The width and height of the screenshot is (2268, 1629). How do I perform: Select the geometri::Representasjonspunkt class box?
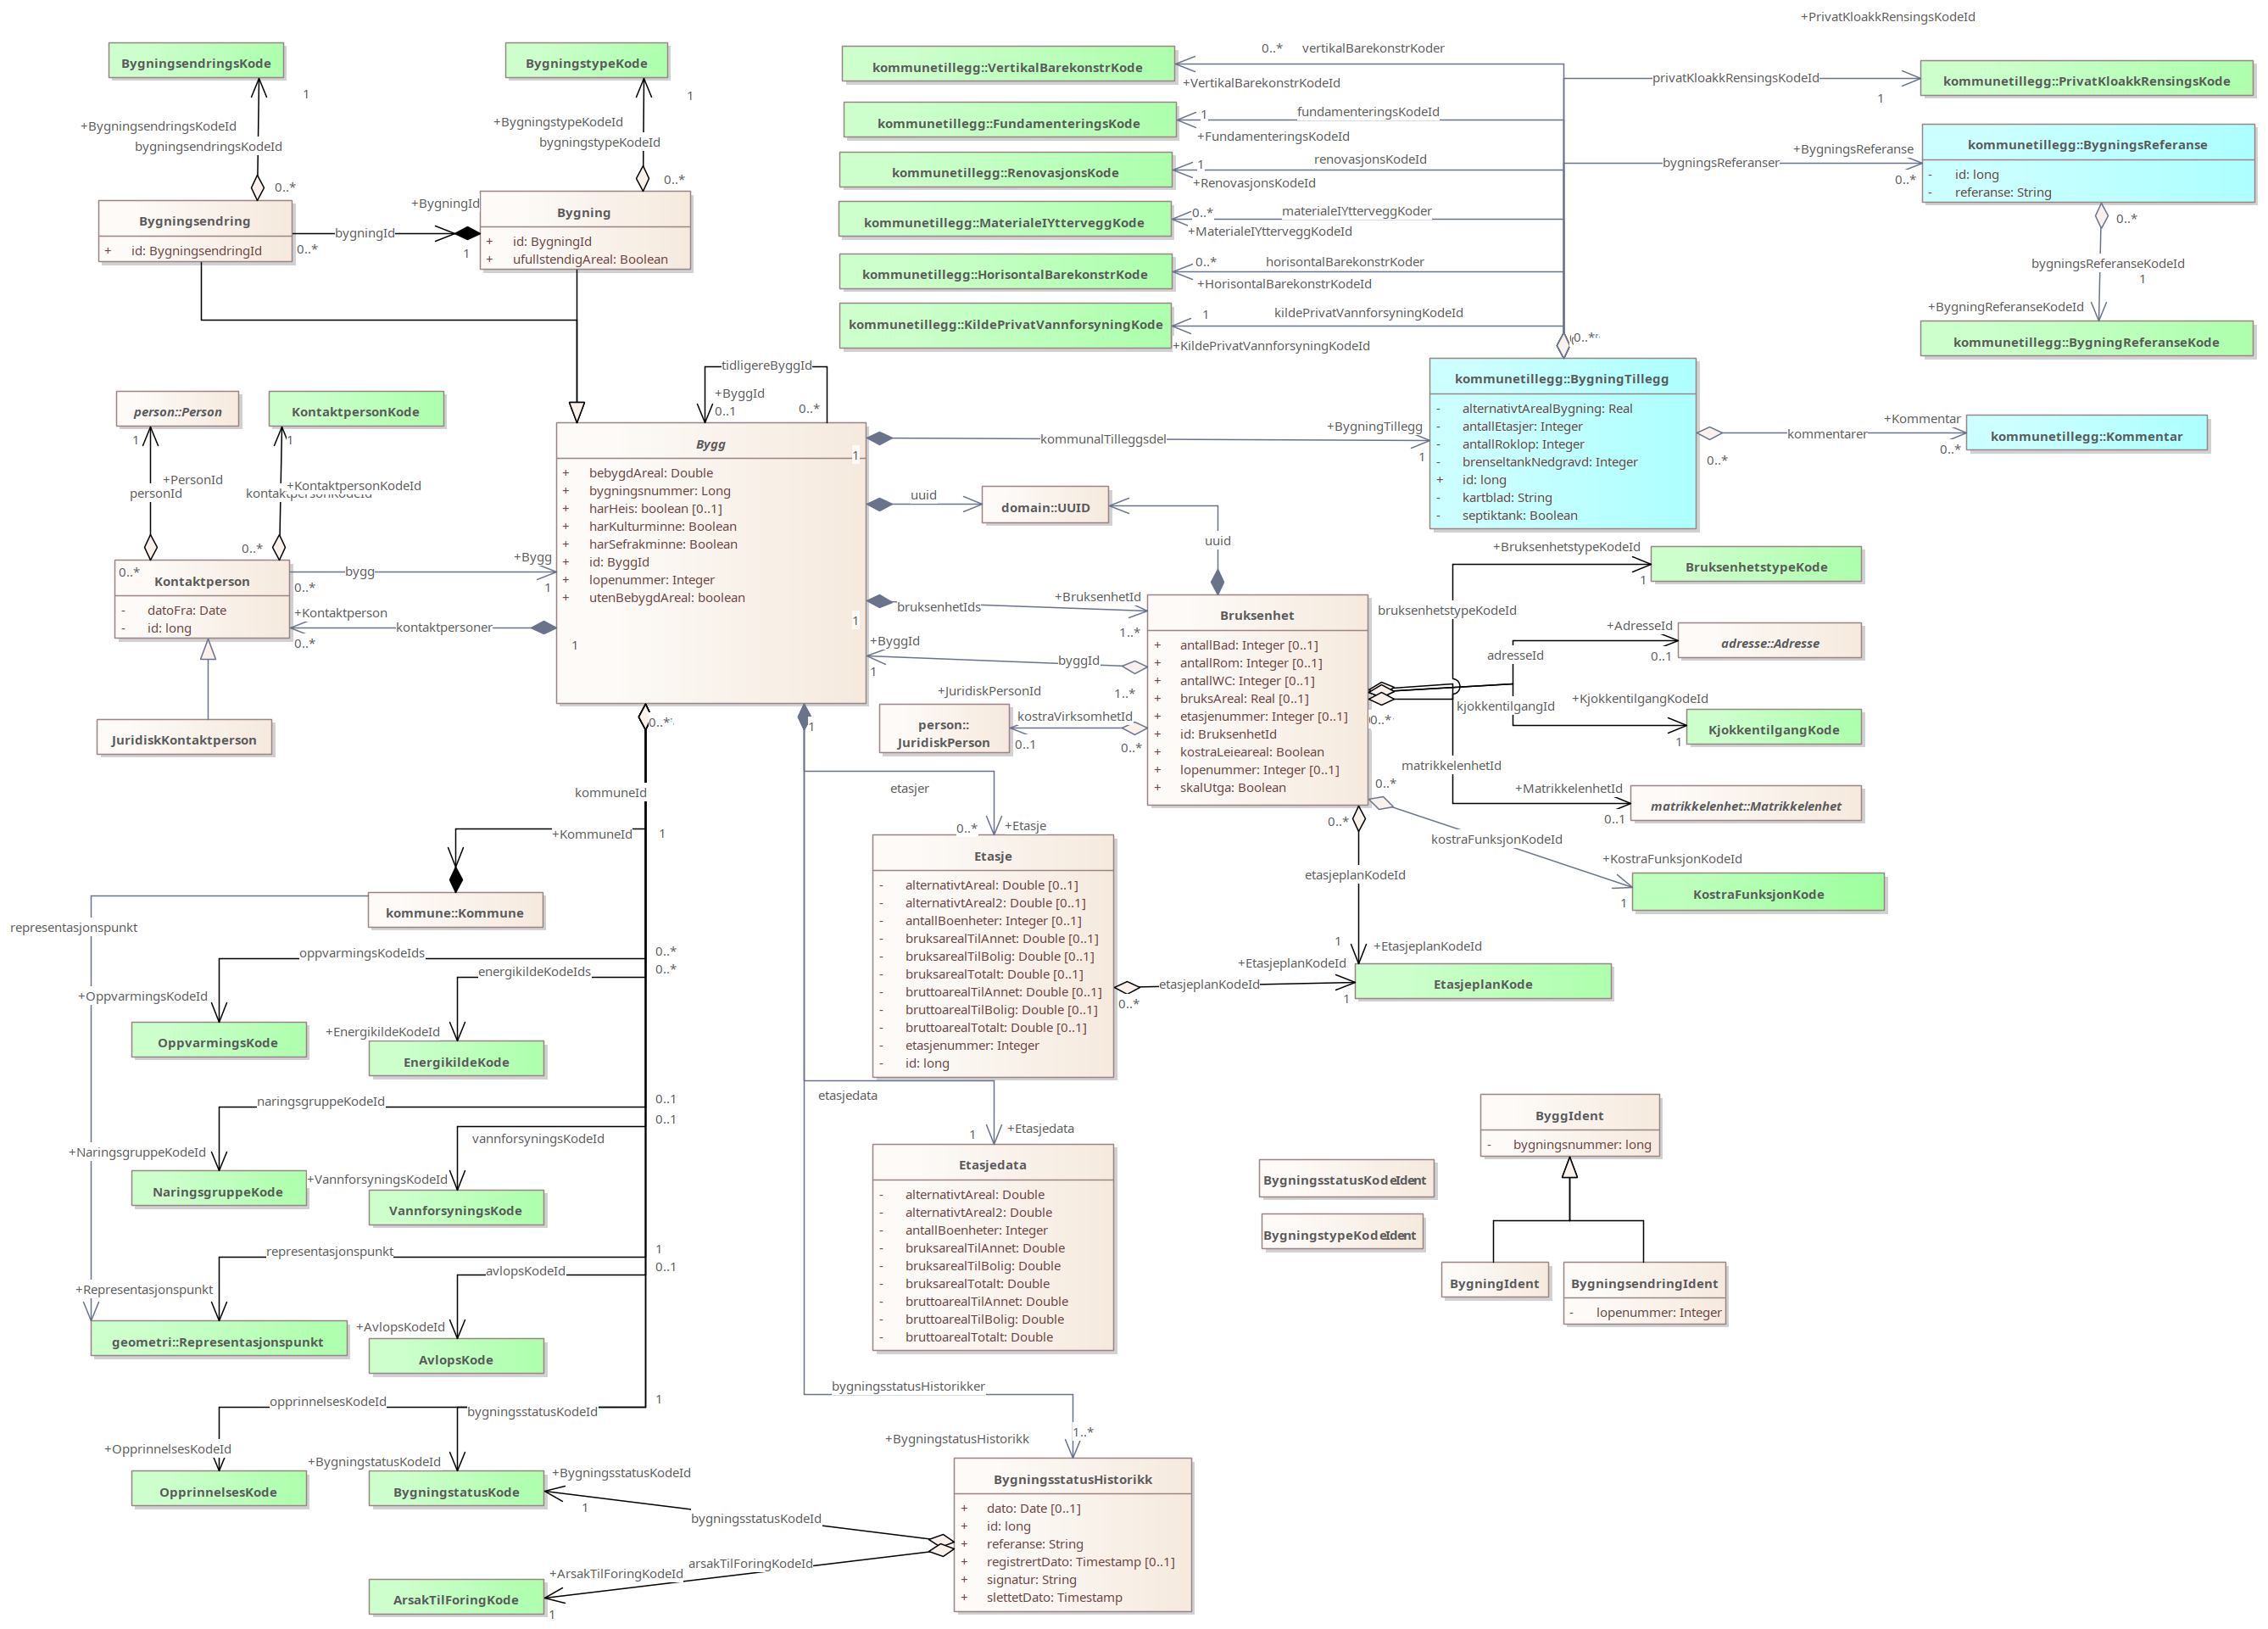[218, 1342]
